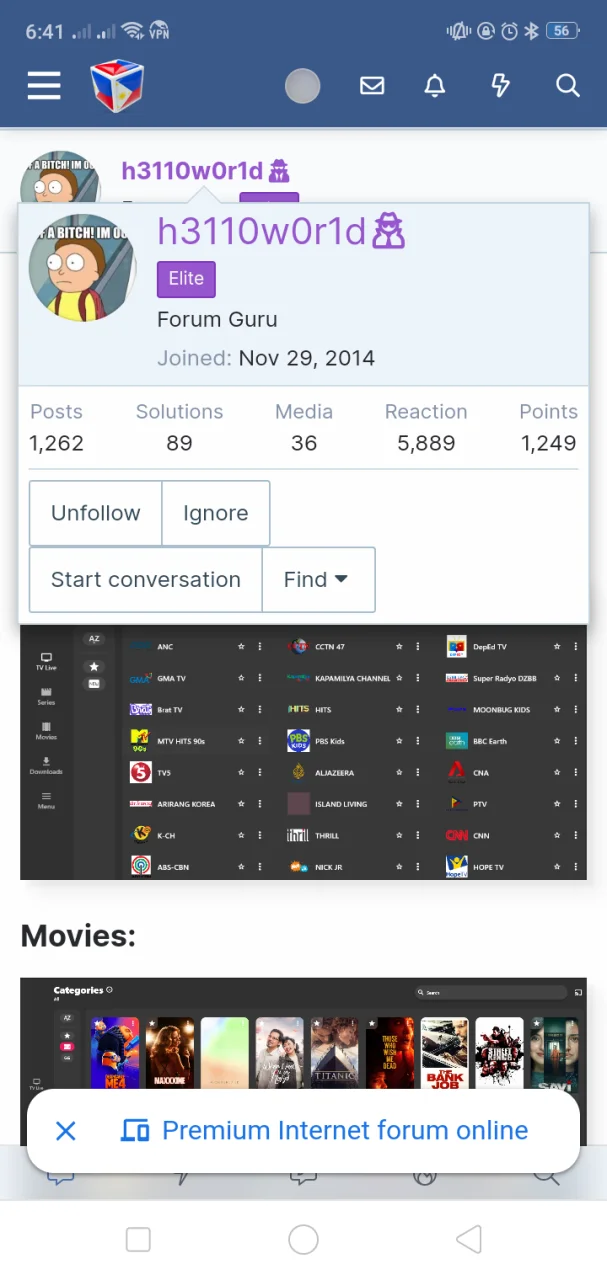Tap the lightning bolt what's new icon

click(x=501, y=86)
